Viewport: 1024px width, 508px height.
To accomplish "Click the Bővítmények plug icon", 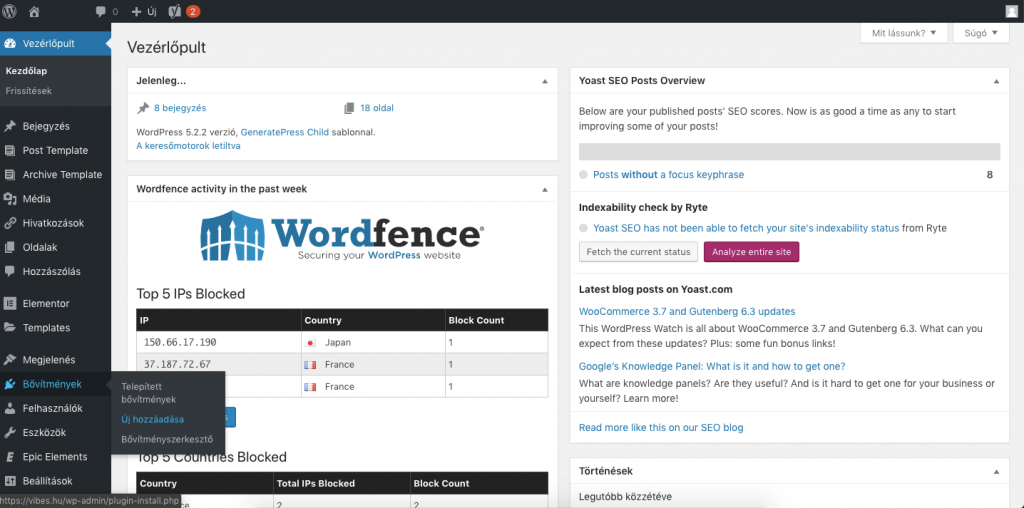I will [x=10, y=384].
